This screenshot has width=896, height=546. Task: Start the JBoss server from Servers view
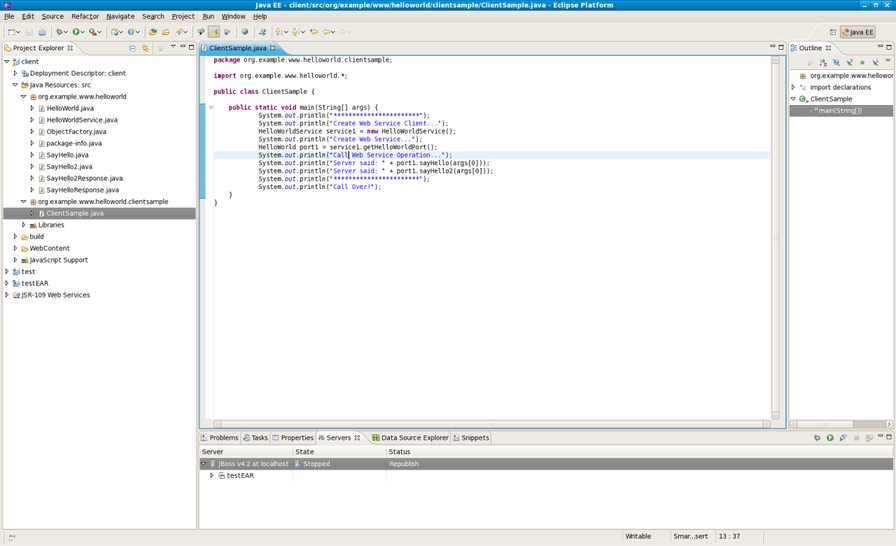pos(830,438)
